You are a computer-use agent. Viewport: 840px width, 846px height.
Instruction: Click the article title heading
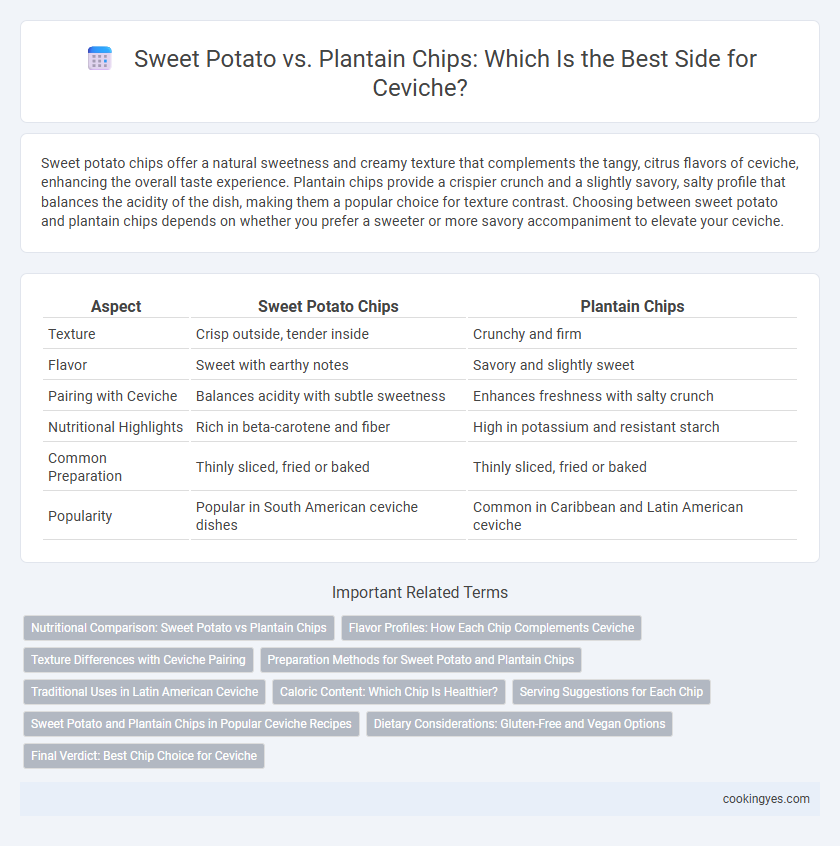[x=445, y=73]
